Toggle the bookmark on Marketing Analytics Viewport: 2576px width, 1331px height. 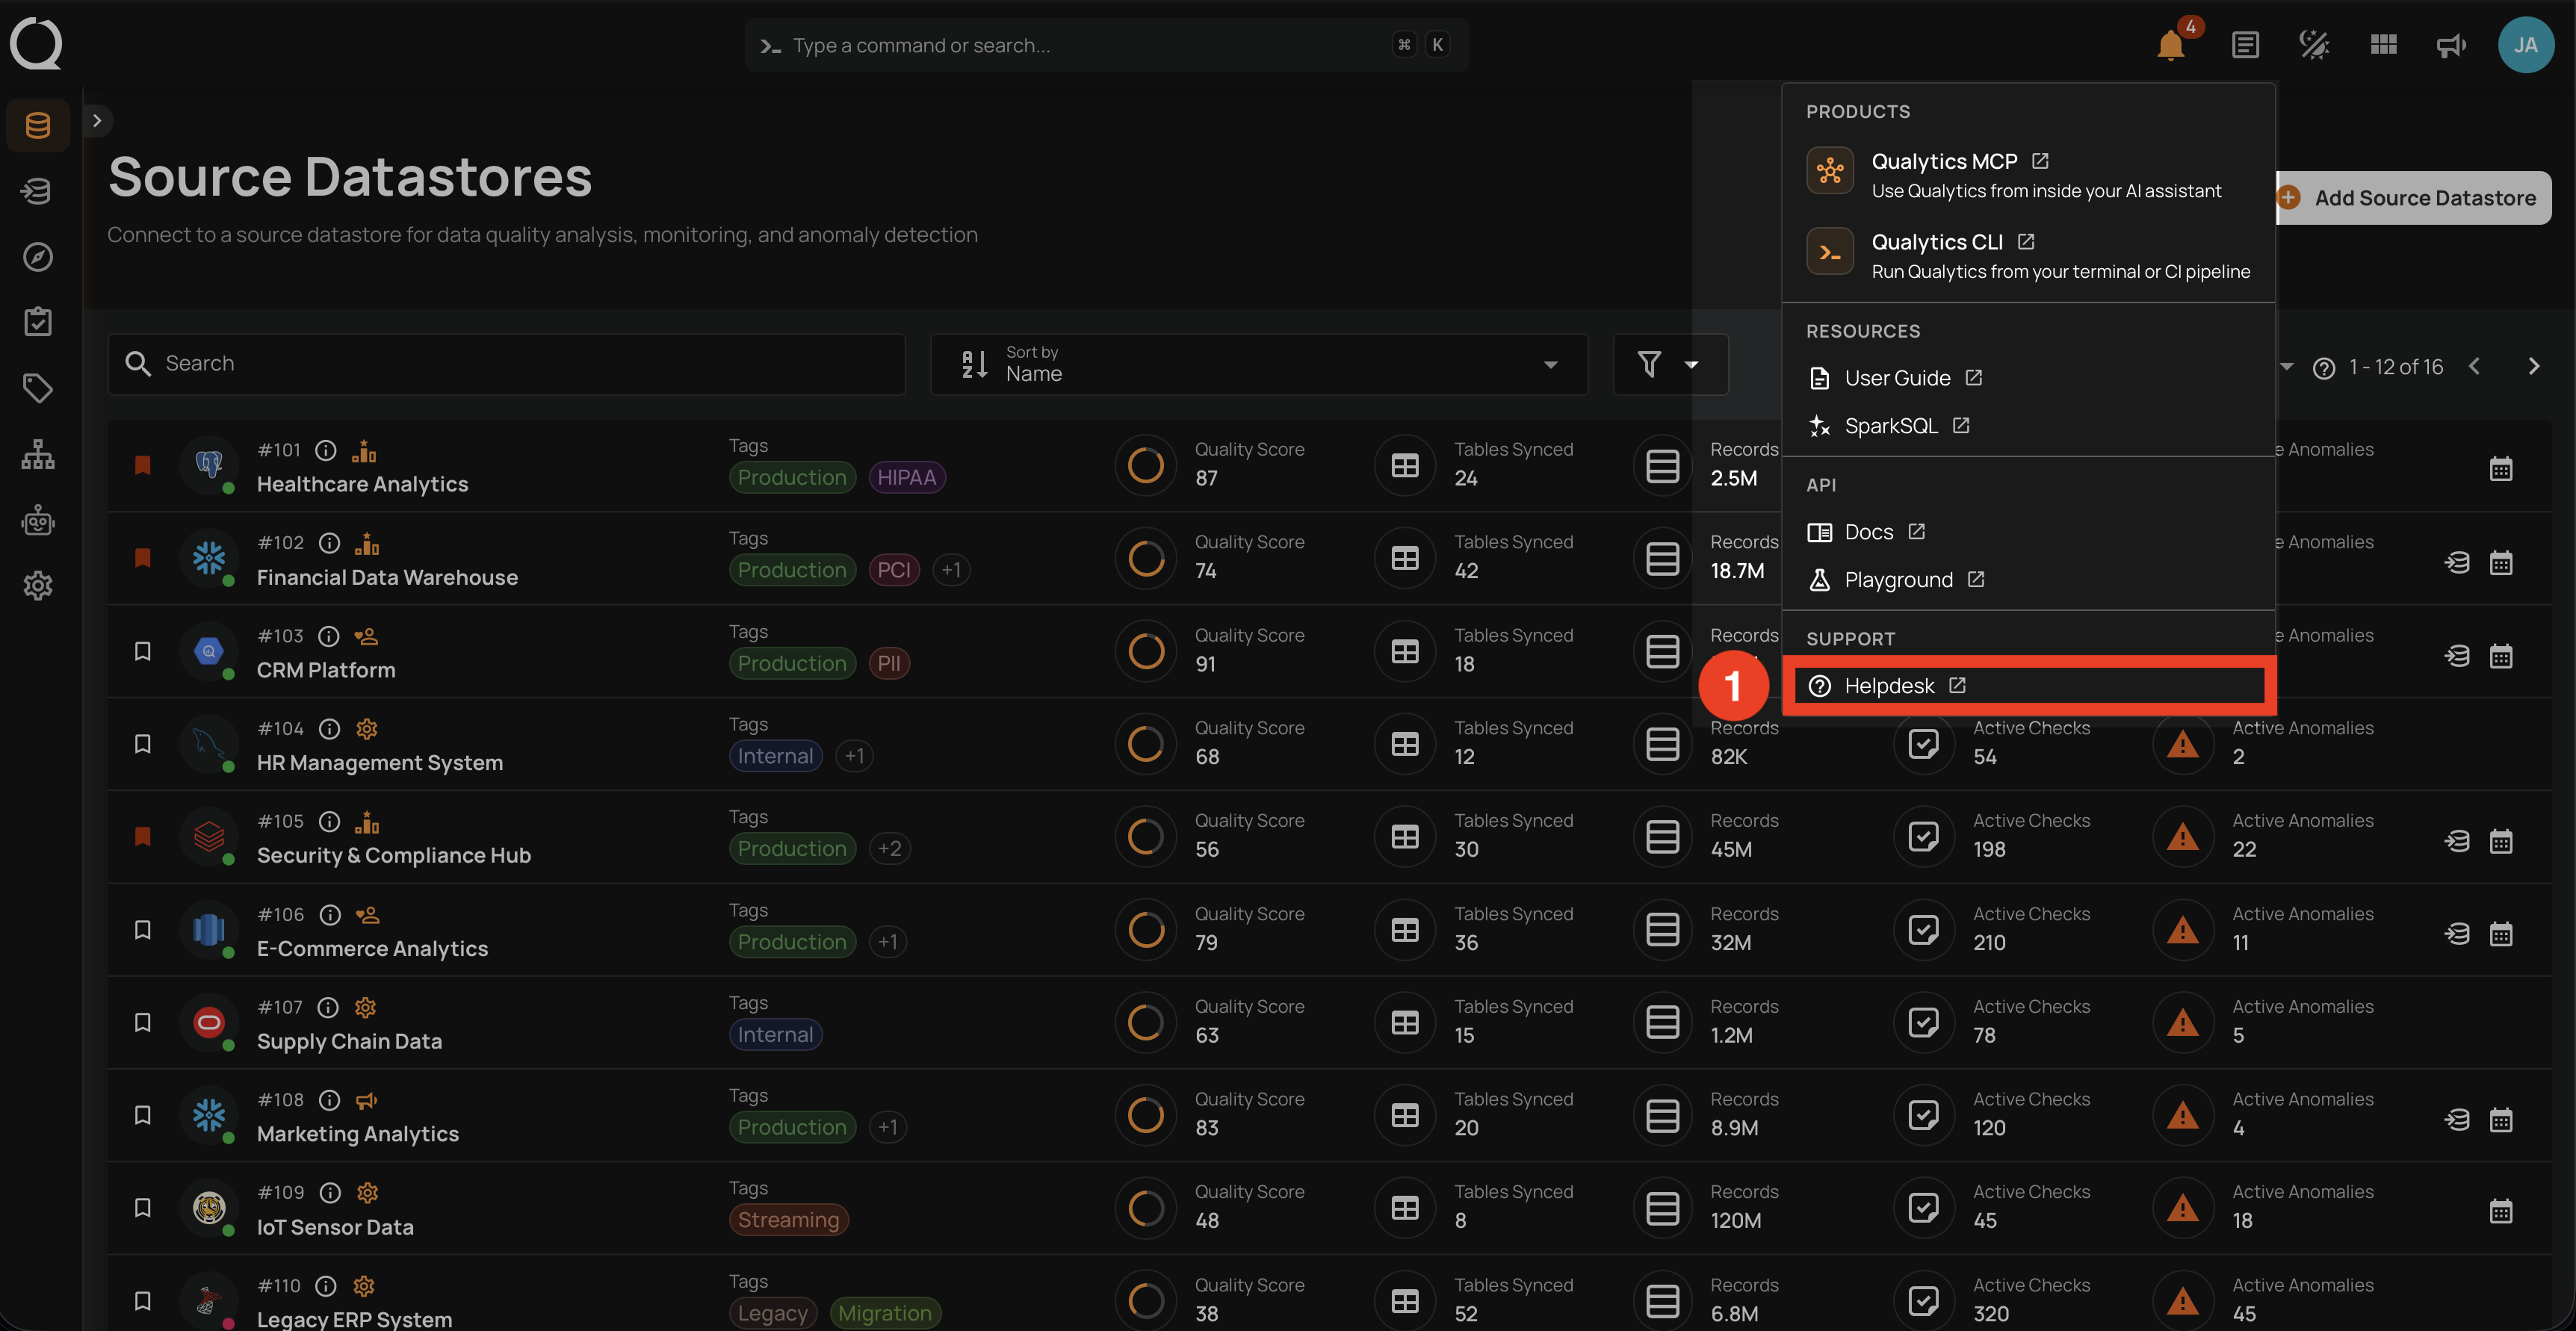coord(142,1115)
